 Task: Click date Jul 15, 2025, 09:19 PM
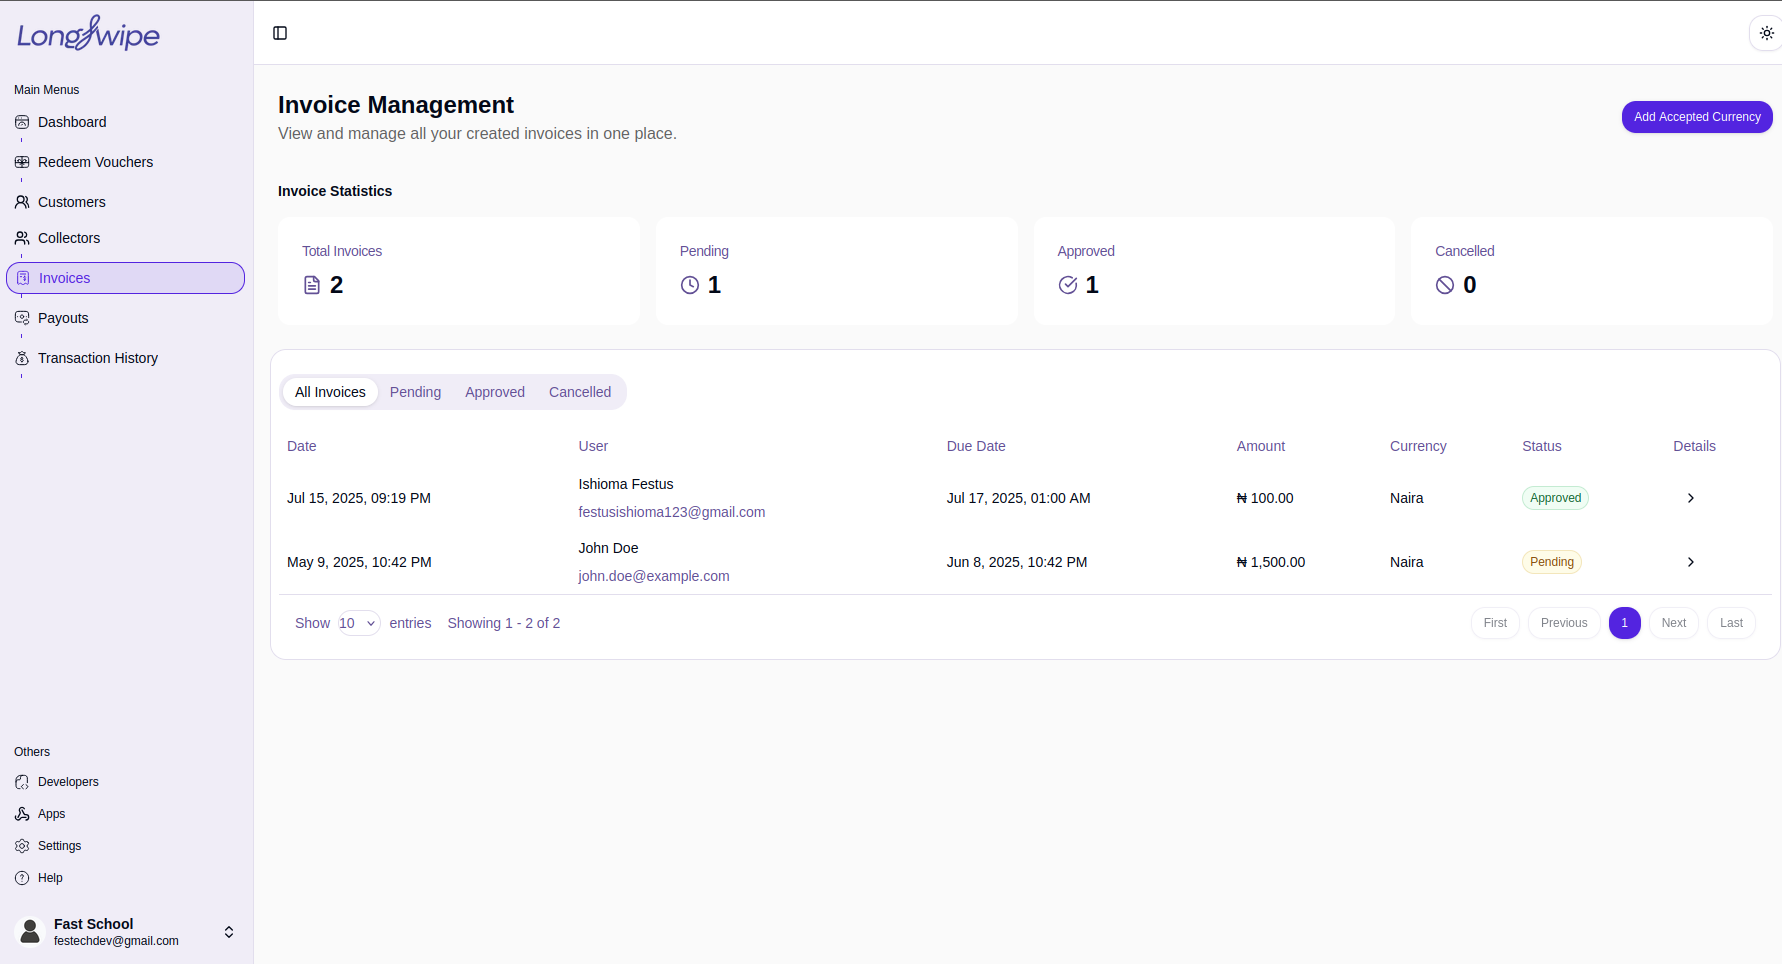pos(359,498)
